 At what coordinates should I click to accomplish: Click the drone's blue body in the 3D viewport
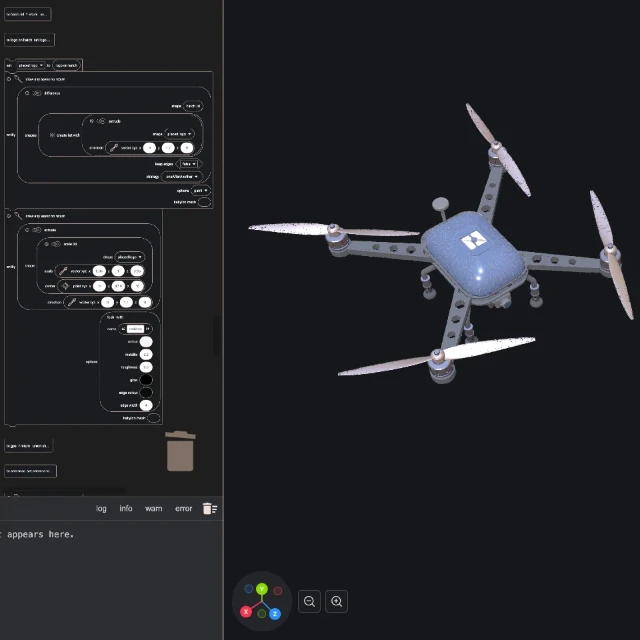coord(476,256)
